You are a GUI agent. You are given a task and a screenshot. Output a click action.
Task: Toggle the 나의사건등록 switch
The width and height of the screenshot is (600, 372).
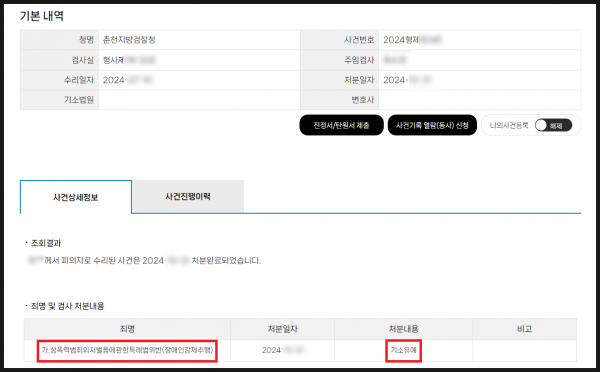point(553,126)
